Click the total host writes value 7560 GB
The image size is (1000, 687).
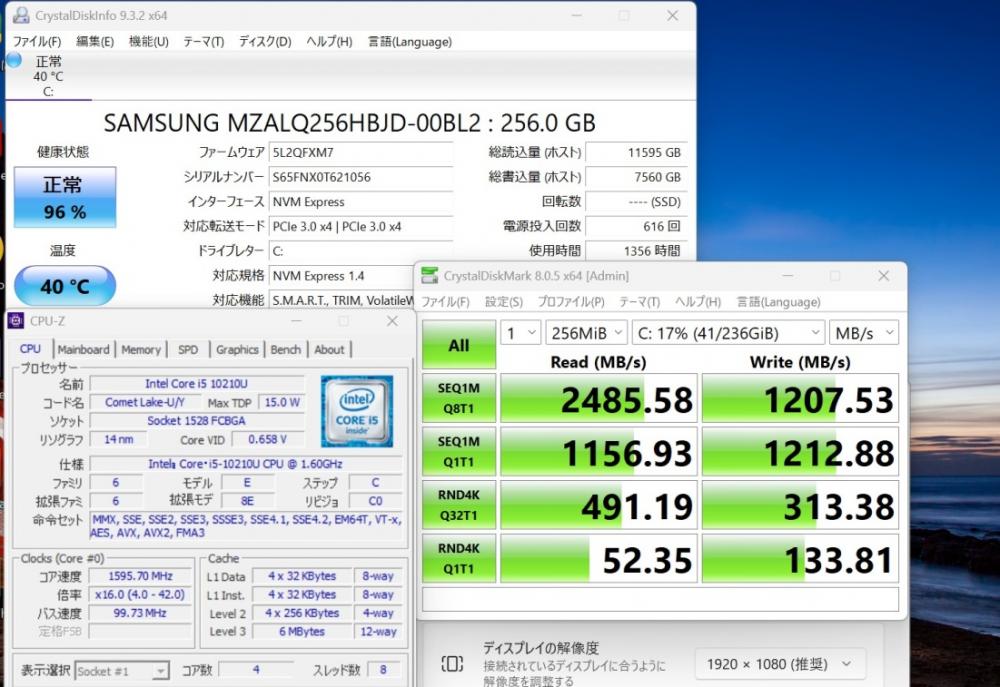tap(636, 177)
